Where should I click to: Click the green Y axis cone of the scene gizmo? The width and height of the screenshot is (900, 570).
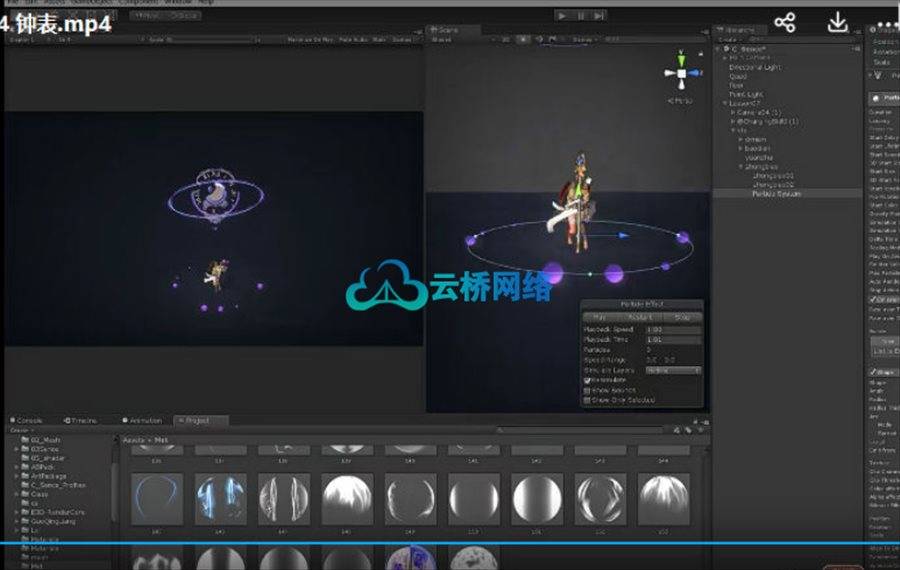[681, 59]
